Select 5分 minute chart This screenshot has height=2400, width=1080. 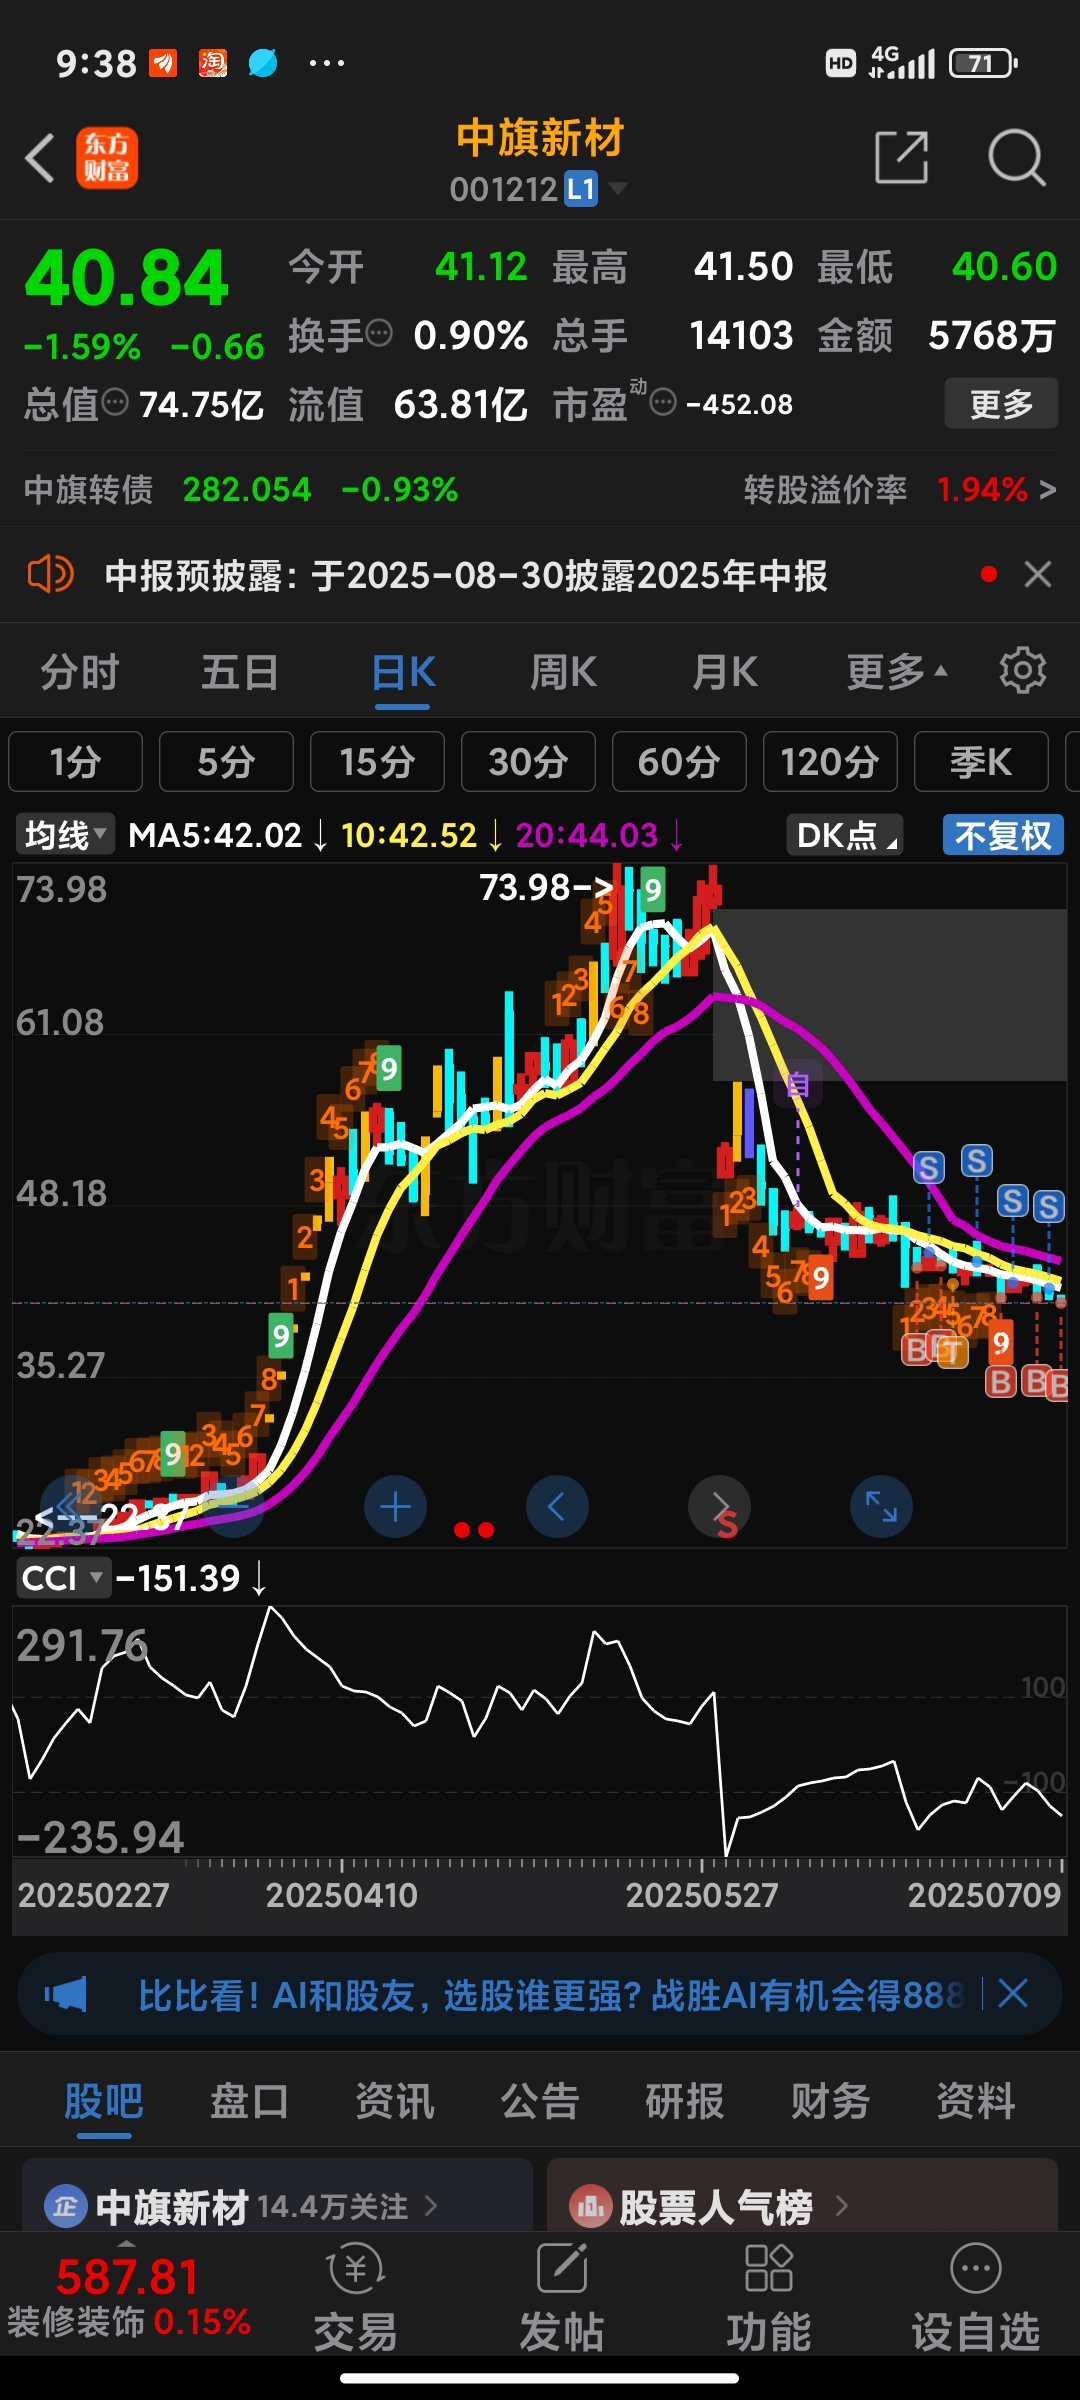226,762
